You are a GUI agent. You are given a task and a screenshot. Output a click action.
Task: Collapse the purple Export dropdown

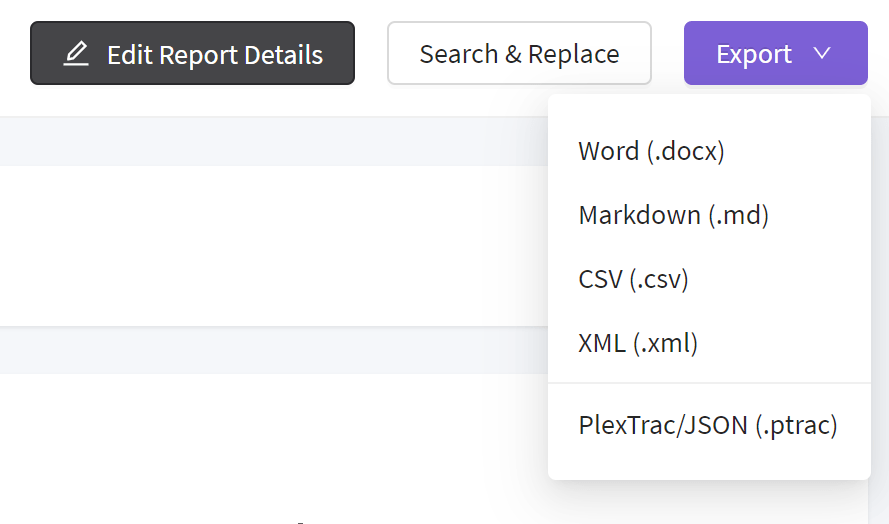[775, 54]
